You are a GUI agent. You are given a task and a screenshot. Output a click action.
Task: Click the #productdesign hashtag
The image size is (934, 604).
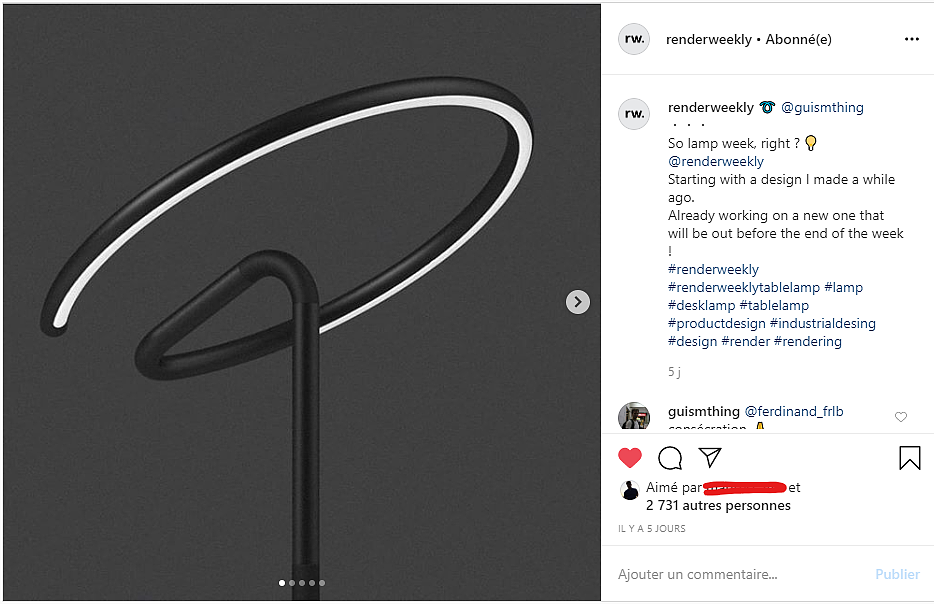[x=716, y=323]
